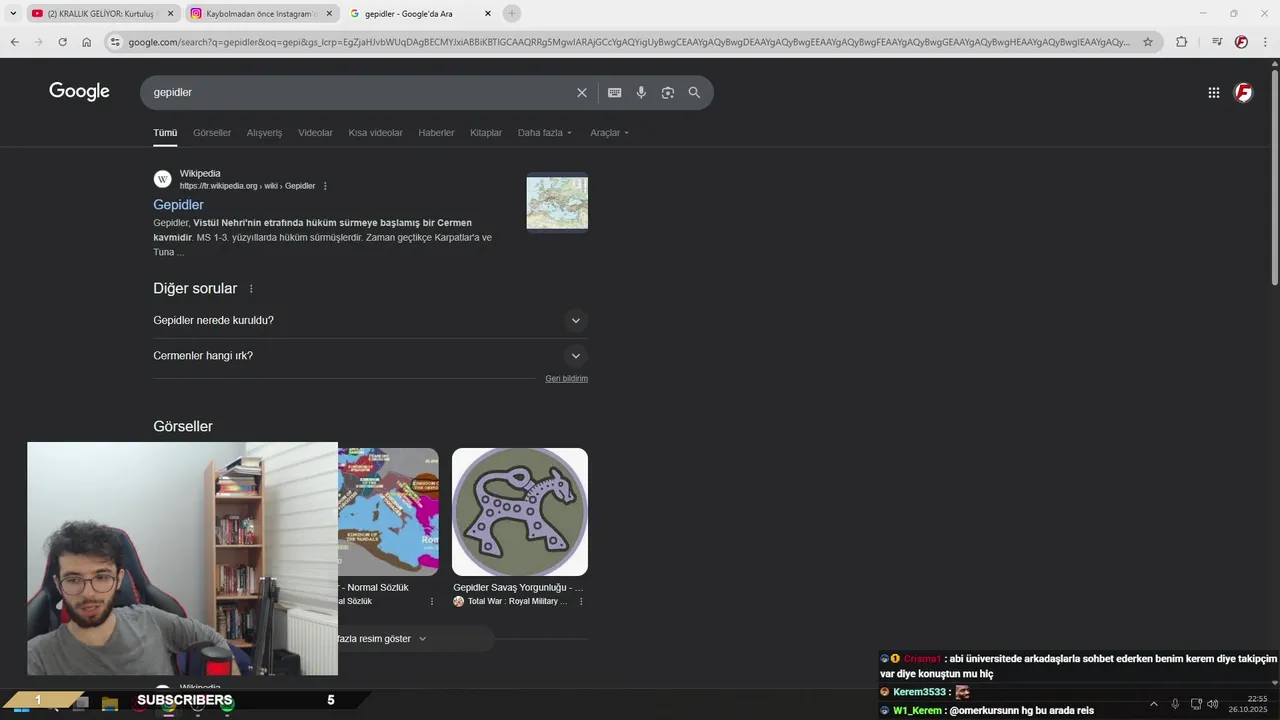Open Gepidler Savaş Yorgunluğu image title

click(518, 587)
